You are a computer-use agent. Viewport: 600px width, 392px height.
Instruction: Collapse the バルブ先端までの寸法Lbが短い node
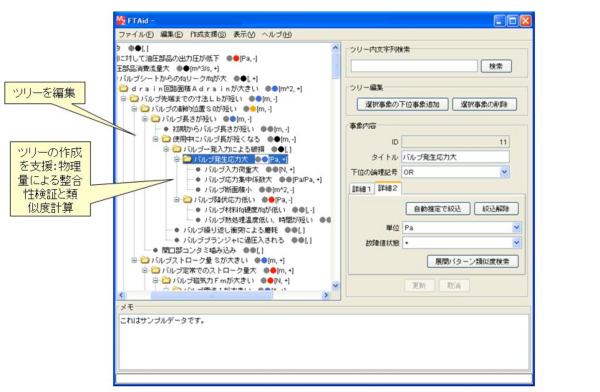tap(124, 99)
